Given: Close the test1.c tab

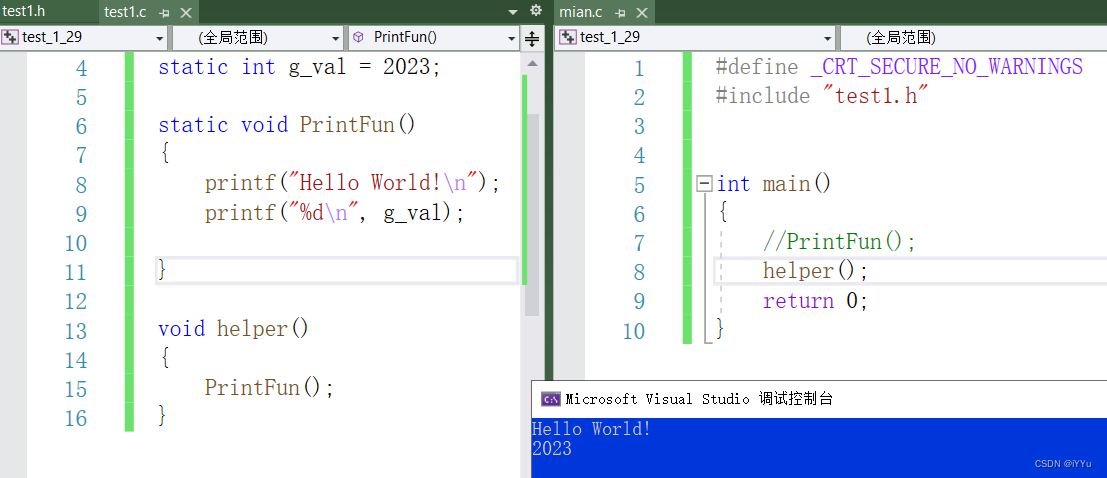Looking at the screenshot, I should point(186,13).
